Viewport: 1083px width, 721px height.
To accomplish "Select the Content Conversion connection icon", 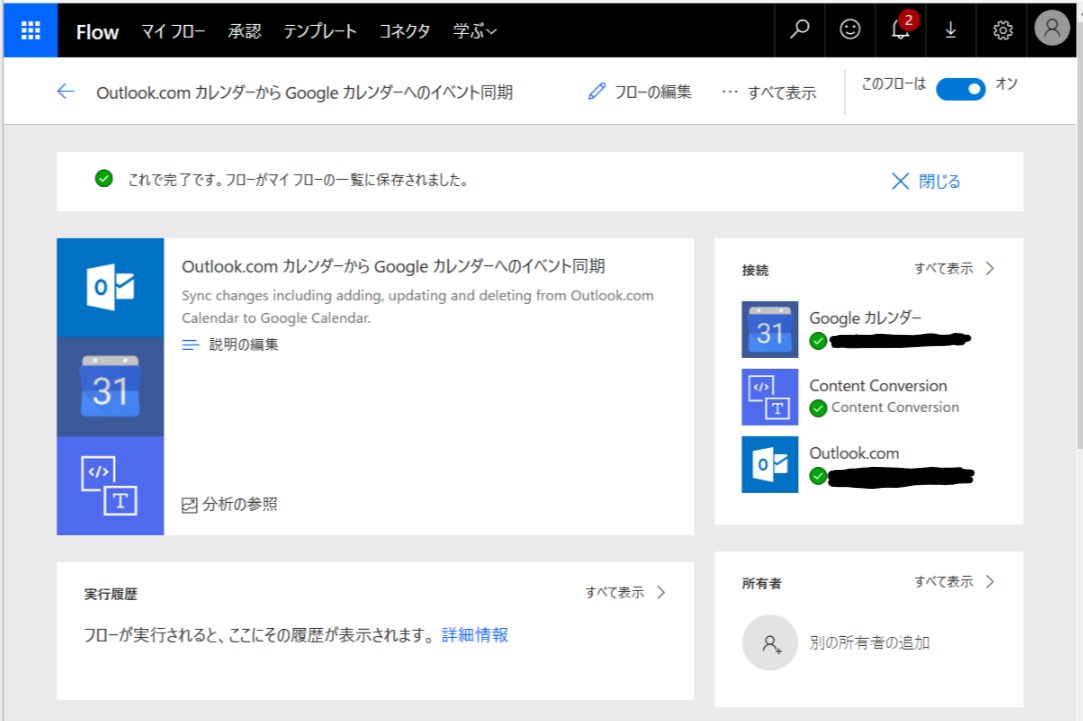I will tap(769, 397).
